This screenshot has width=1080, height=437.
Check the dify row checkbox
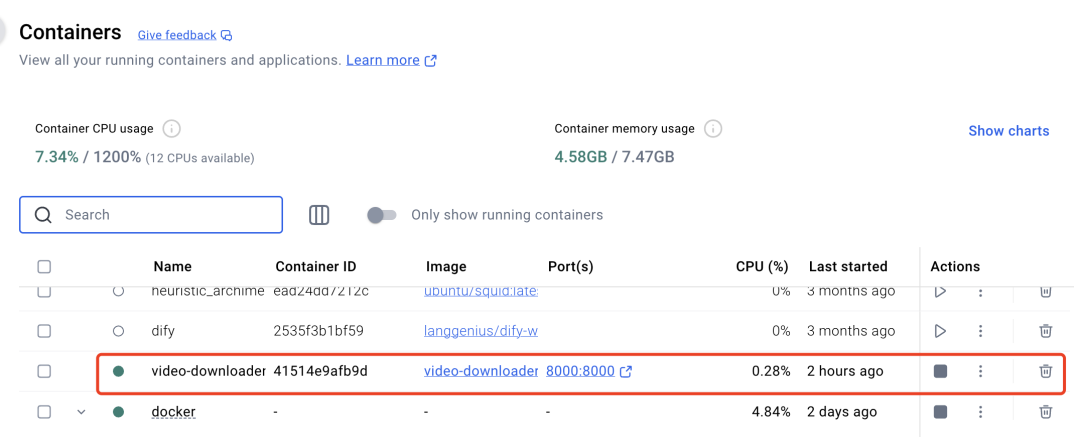point(44,331)
